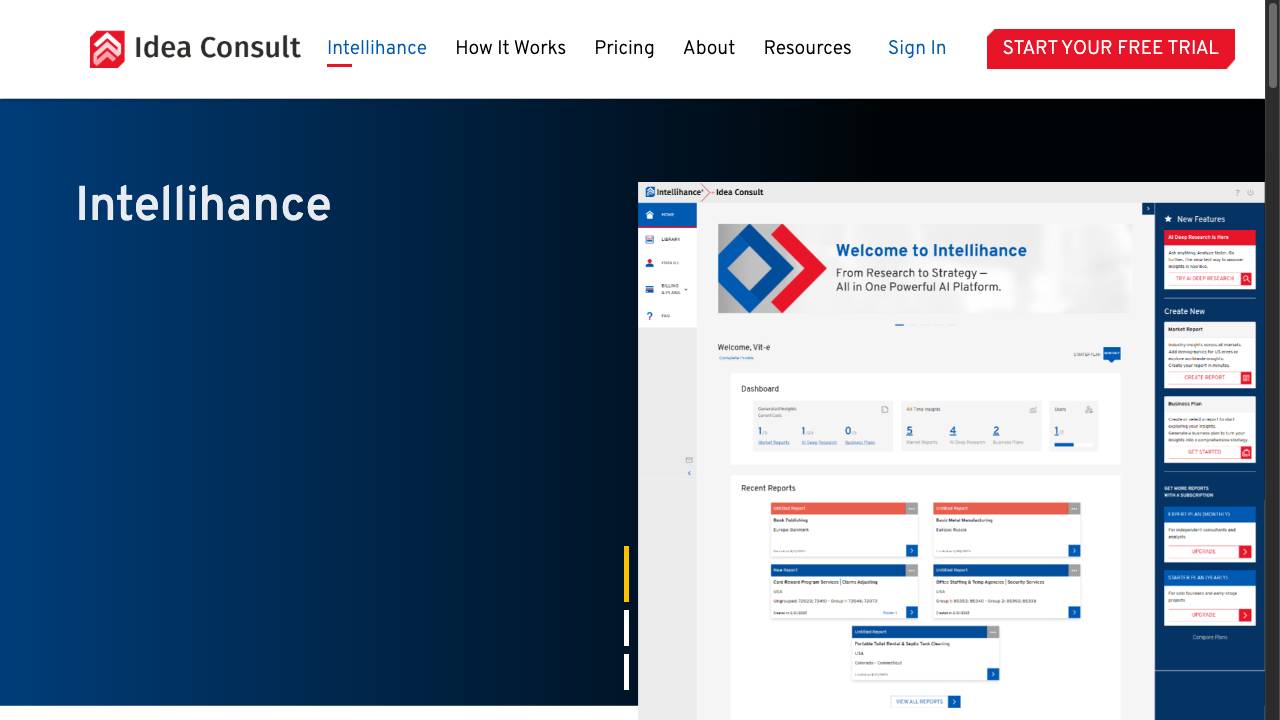This screenshot has height=720, width=1280.
Task: Open Card Reward Program Services options menu
Action: point(911,570)
